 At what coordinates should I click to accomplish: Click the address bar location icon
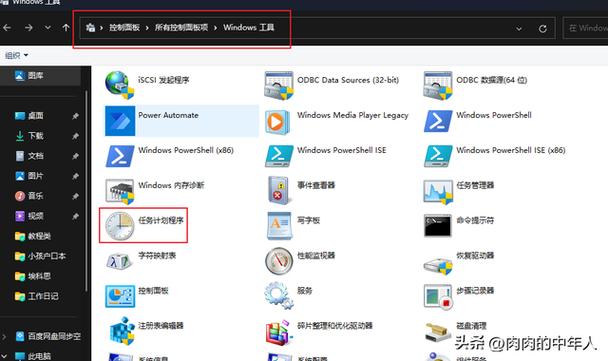click(90, 28)
